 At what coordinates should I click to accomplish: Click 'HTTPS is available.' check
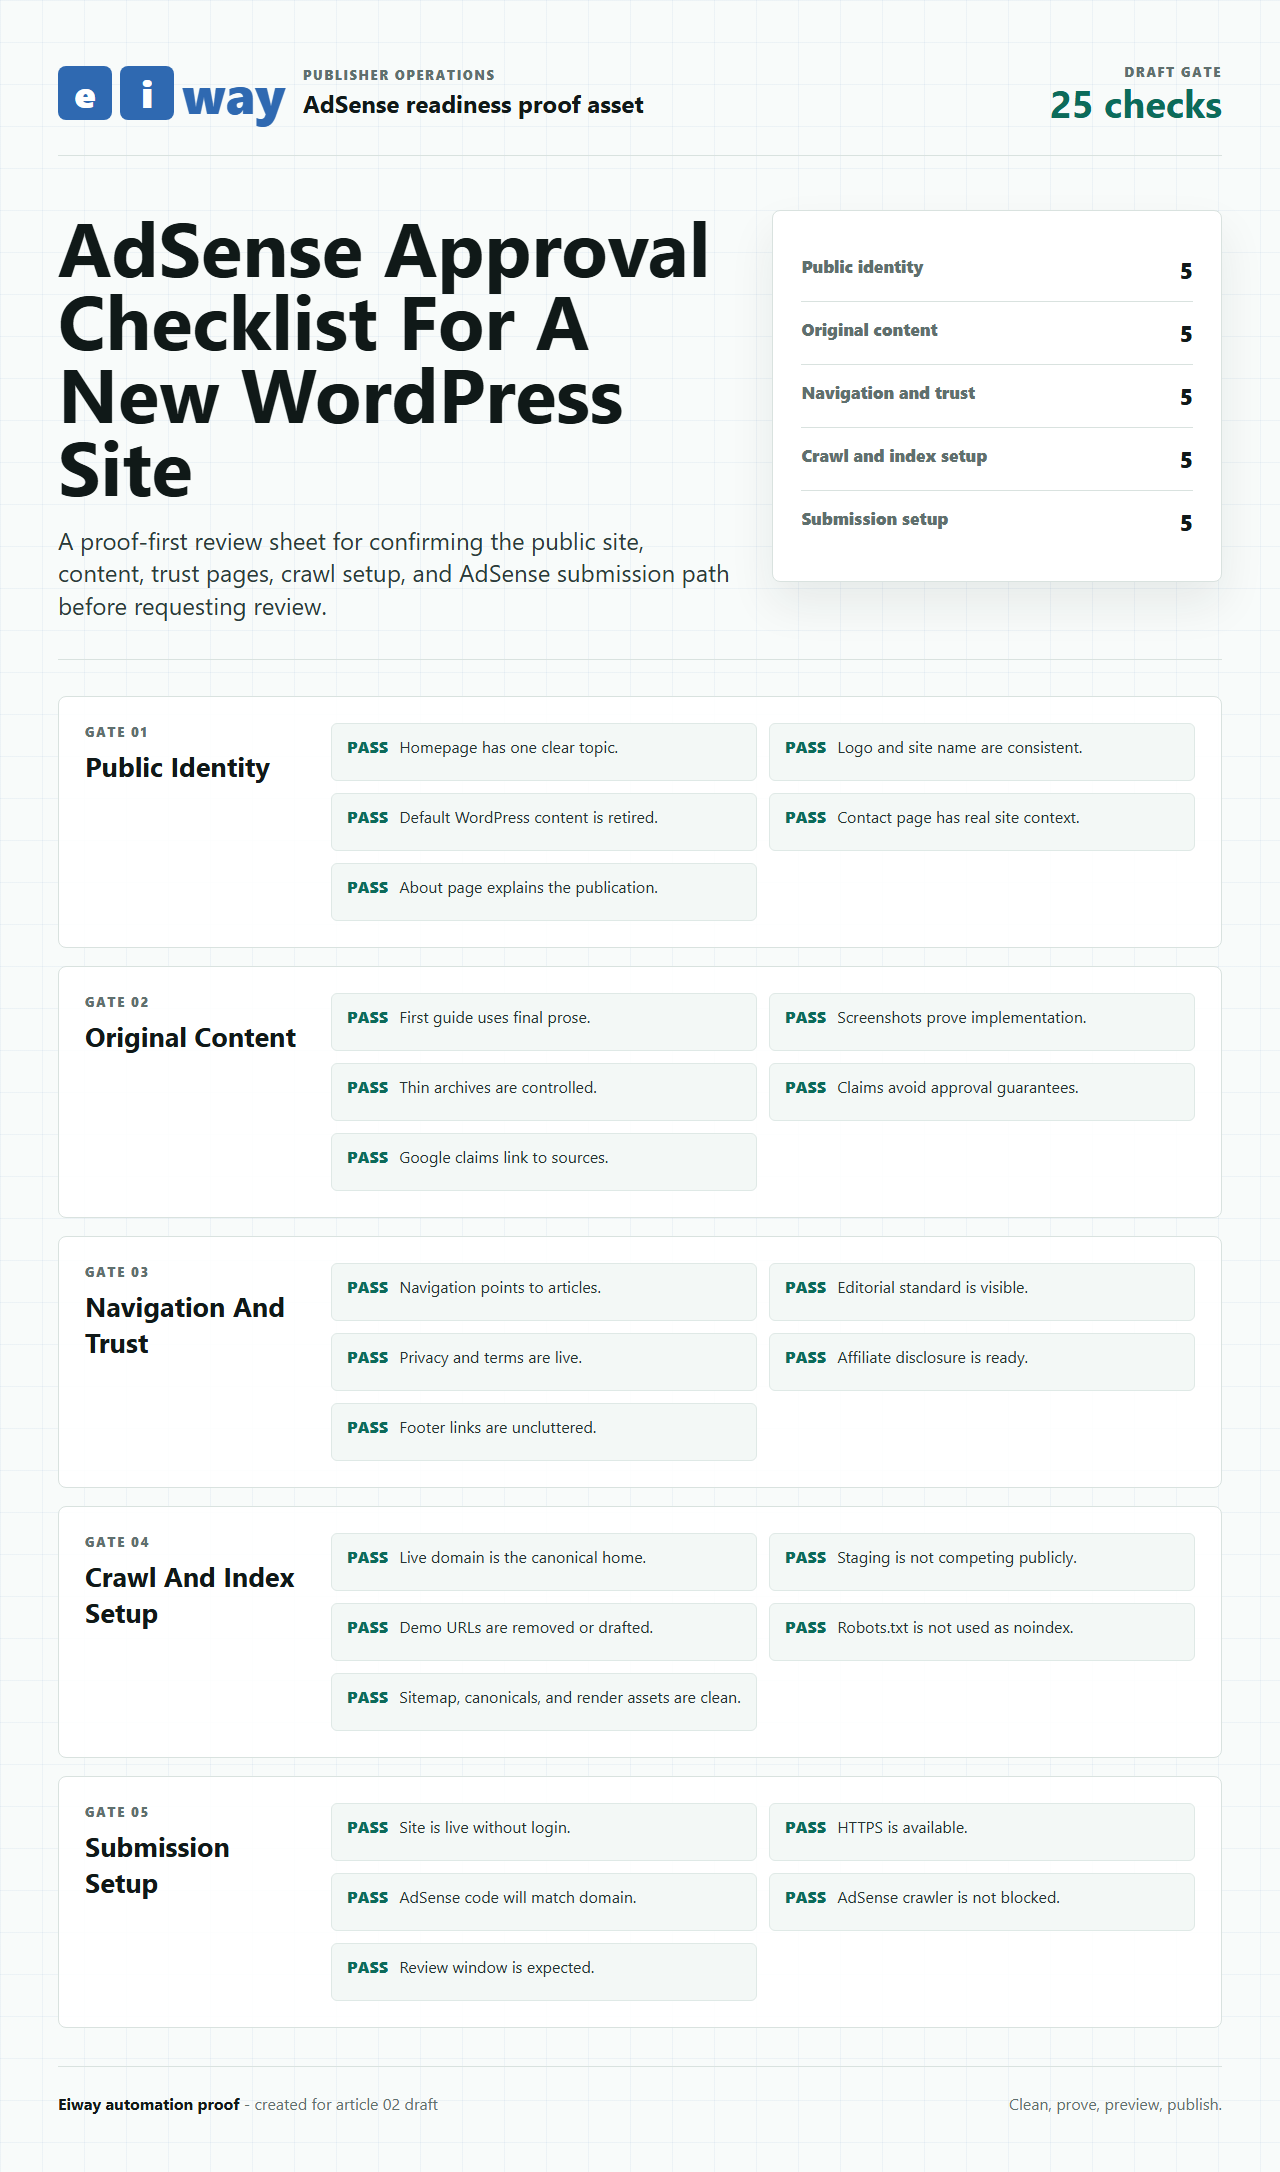[982, 1832]
